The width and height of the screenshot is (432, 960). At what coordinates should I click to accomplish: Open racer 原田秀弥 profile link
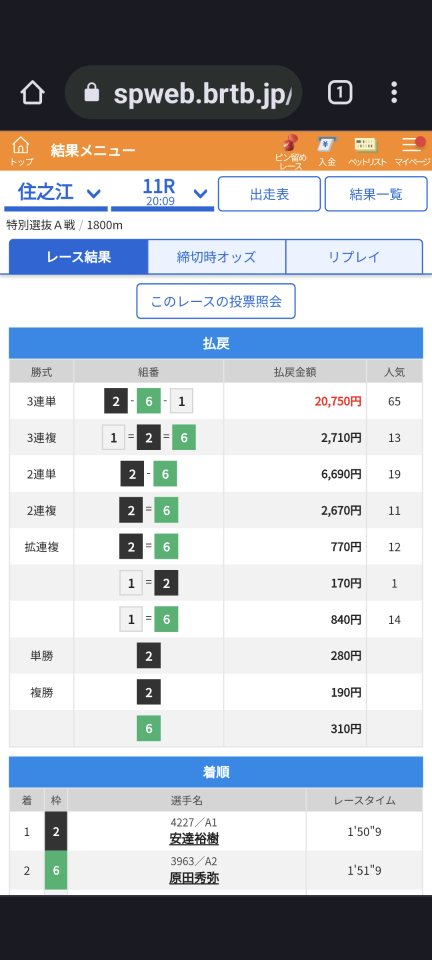194,878
